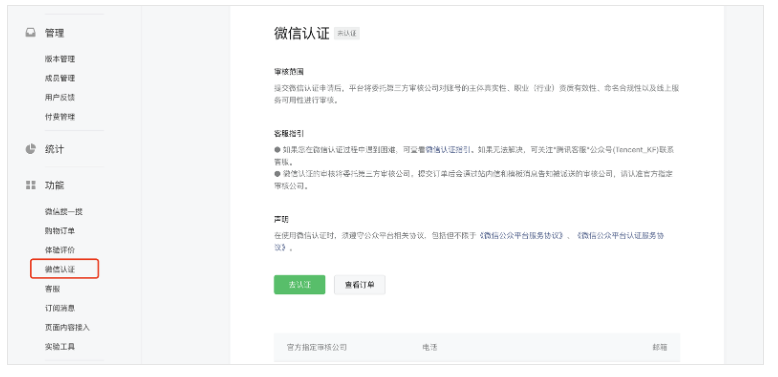Click the 查看订单 button
Image resolution: width=778 pixels, height=377 pixels.
click(x=360, y=285)
